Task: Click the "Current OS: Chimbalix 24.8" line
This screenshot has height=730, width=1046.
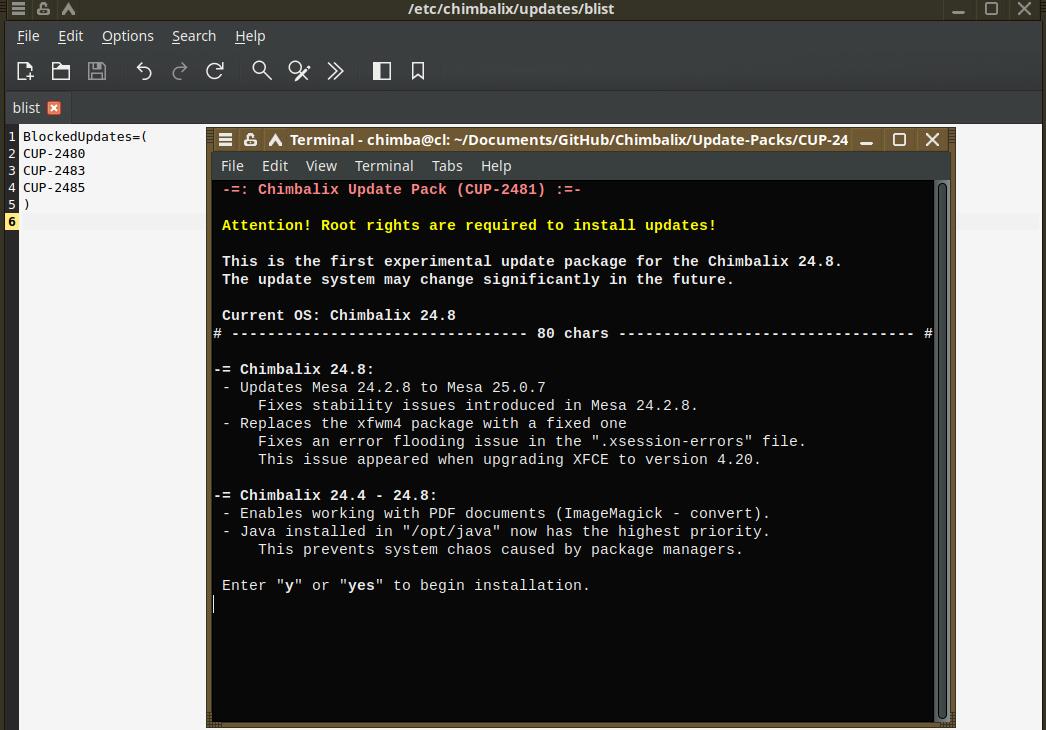Action: point(338,316)
